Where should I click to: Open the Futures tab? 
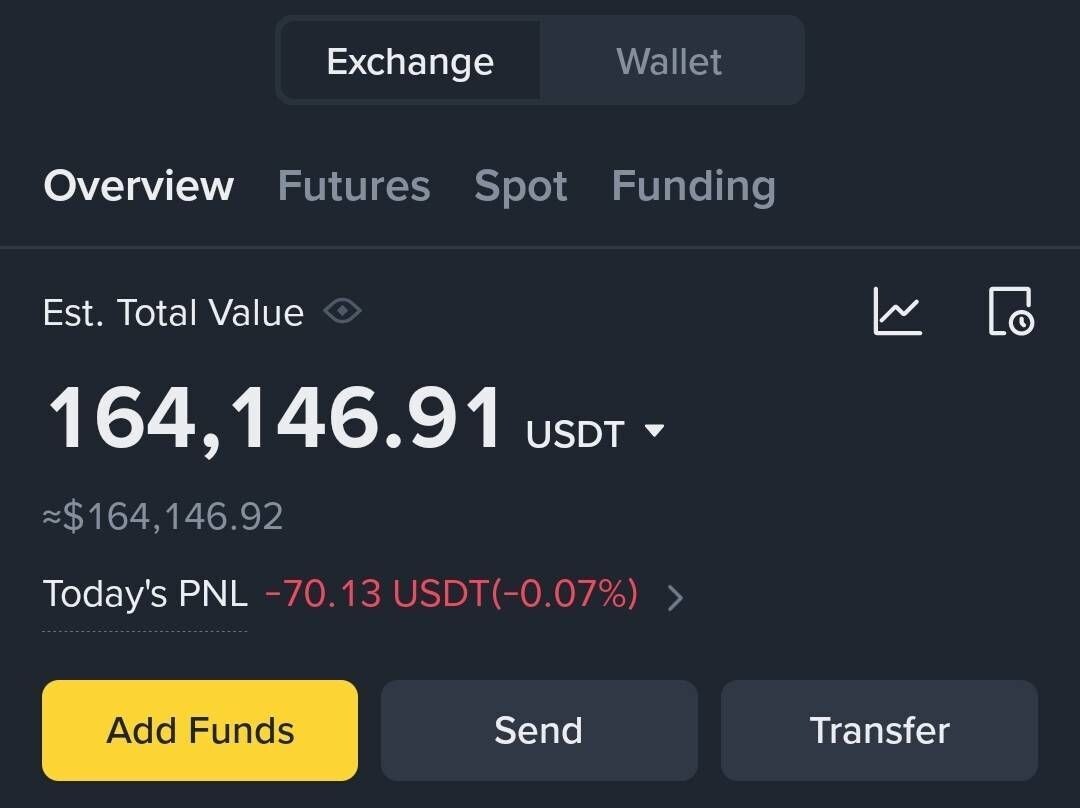(354, 186)
